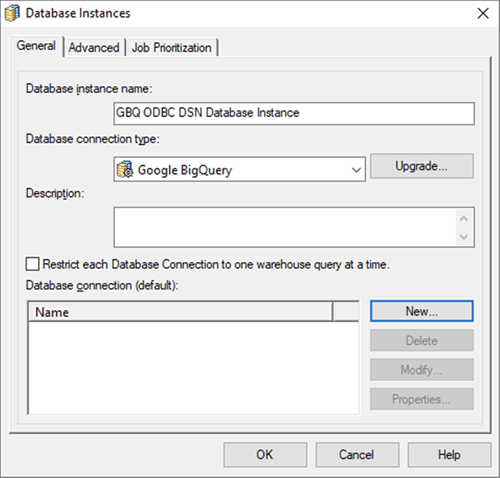The height and width of the screenshot is (478, 500).
Task: Click the description scrollbar up arrow
Action: [x=464, y=219]
